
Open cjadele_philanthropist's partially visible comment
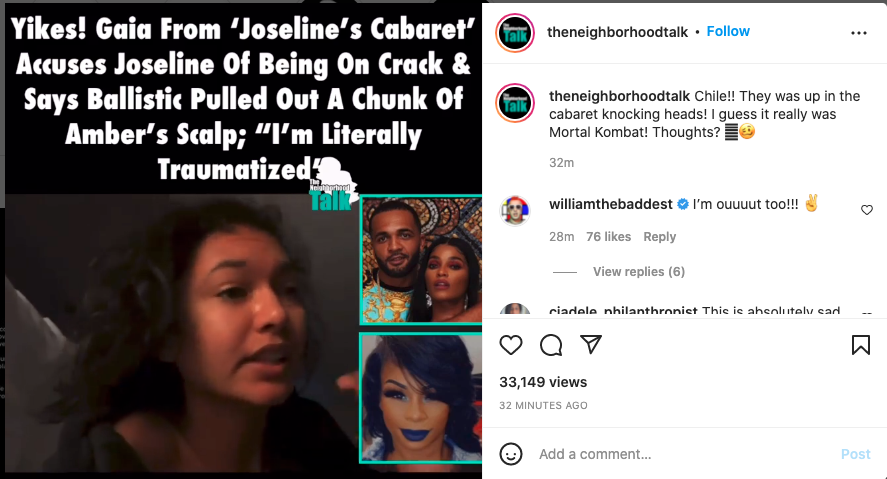(695, 310)
